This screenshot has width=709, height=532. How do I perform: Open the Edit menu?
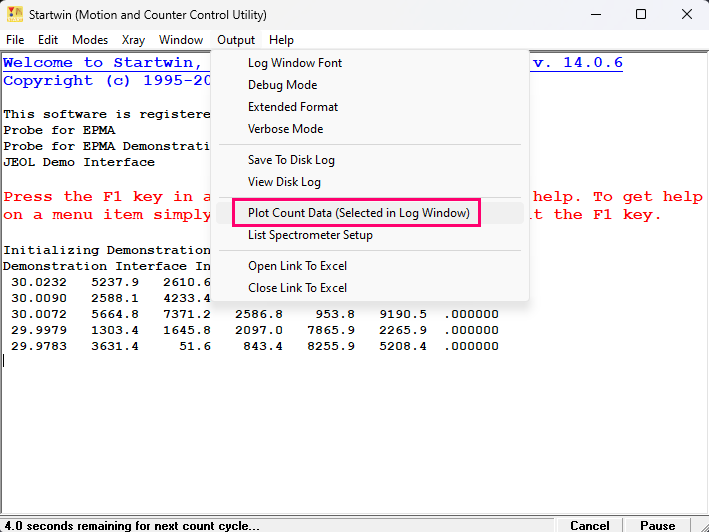click(x=48, y=40)
